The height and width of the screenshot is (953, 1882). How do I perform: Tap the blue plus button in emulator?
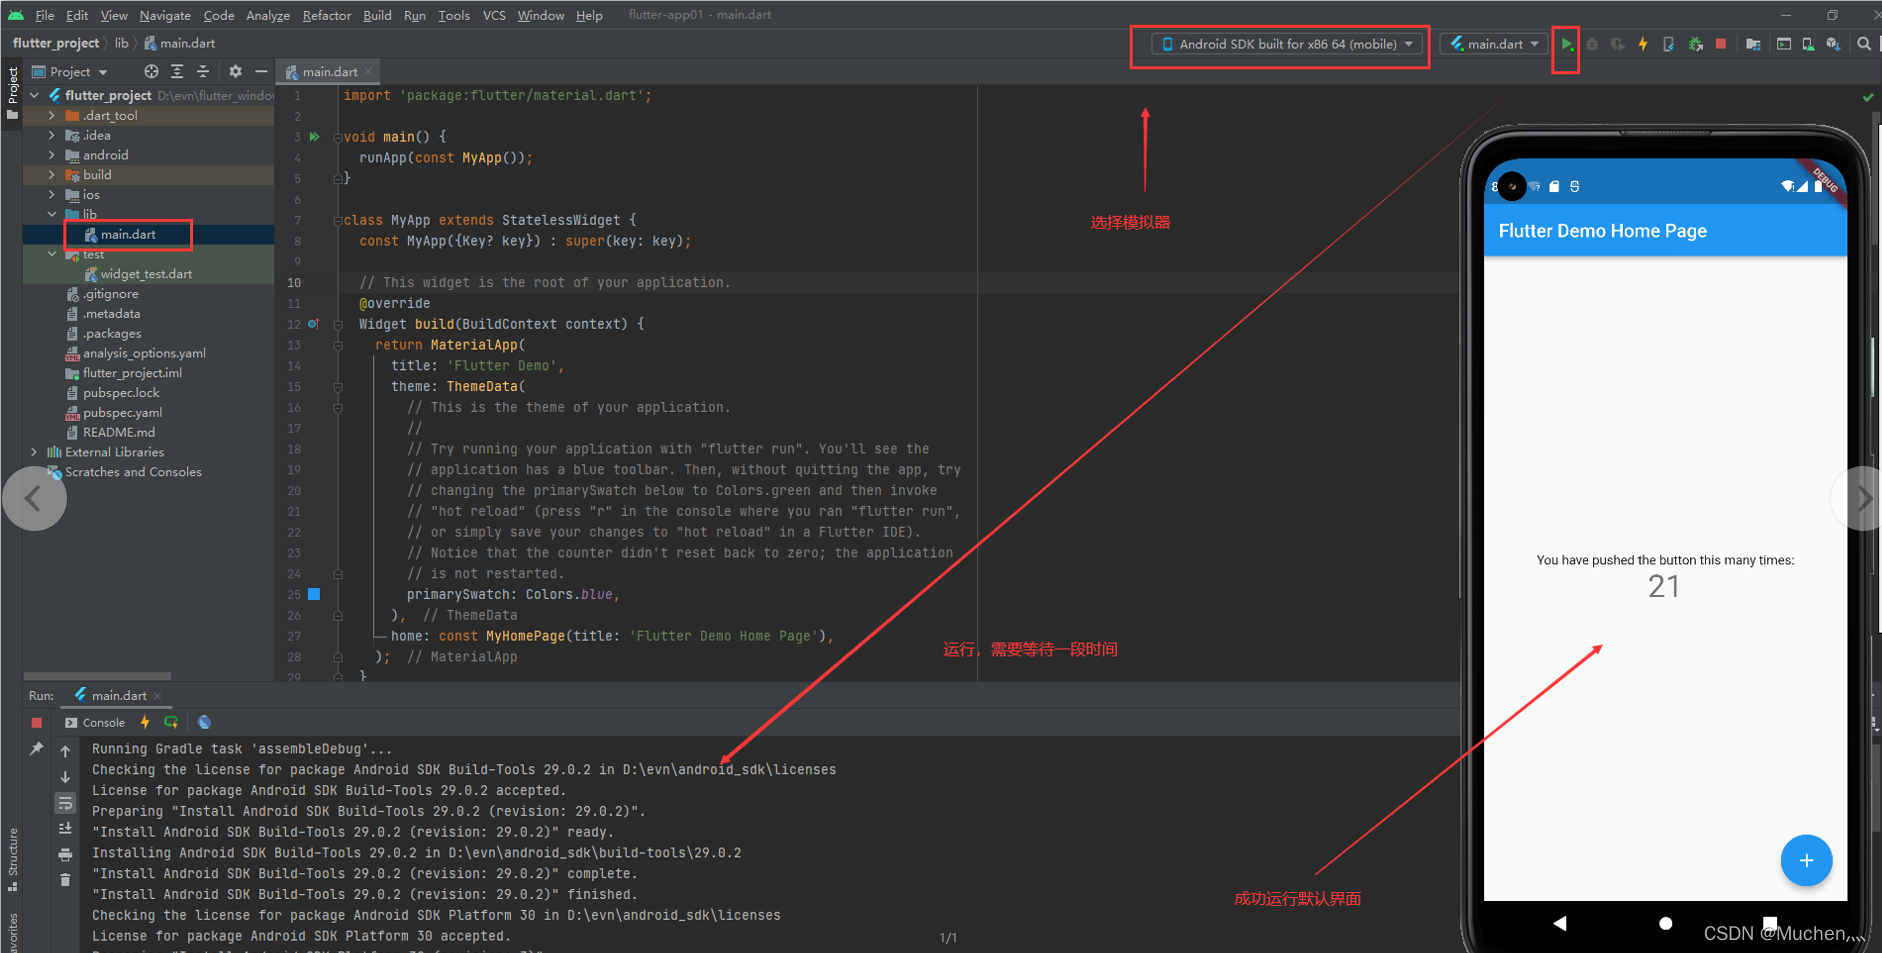click(1806, 860)
